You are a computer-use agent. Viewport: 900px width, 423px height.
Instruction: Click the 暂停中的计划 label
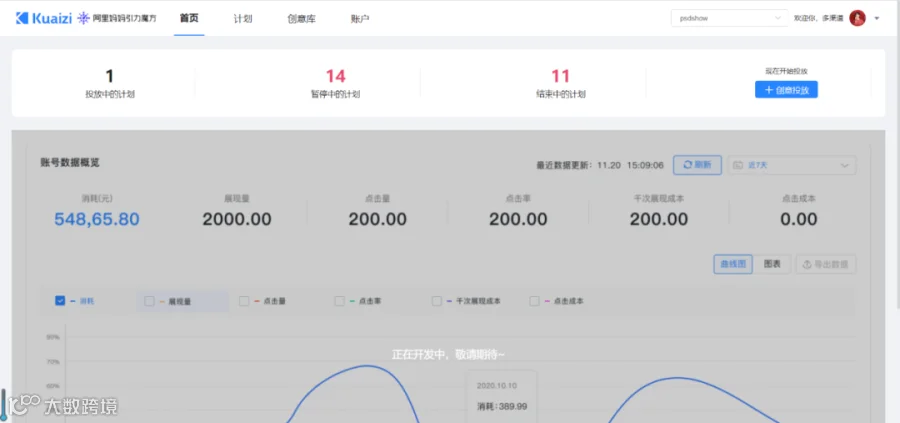[x=336, y=95]
